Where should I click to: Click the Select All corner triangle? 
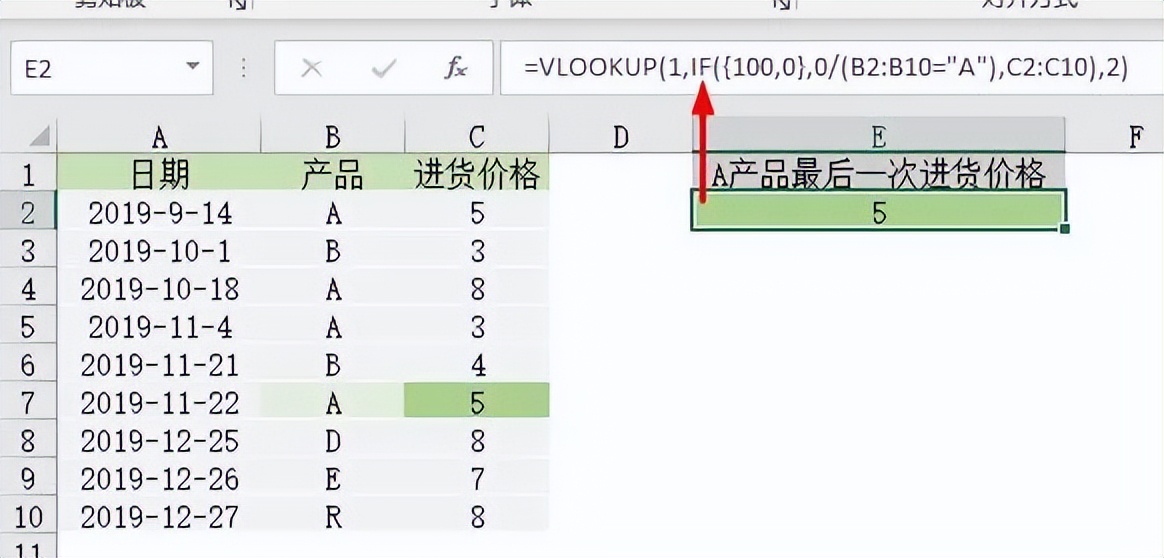(x=39, y=137)
